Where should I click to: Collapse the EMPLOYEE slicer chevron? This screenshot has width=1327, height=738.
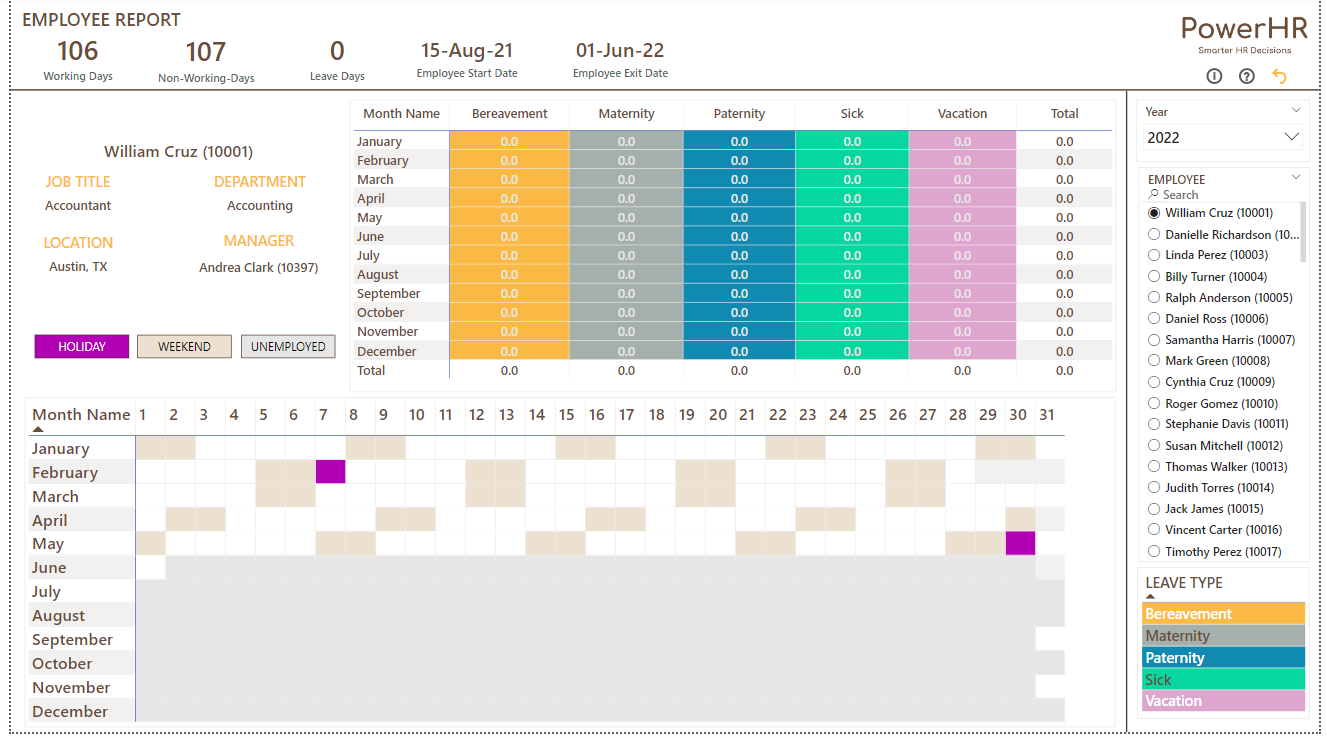(1296, 177)
